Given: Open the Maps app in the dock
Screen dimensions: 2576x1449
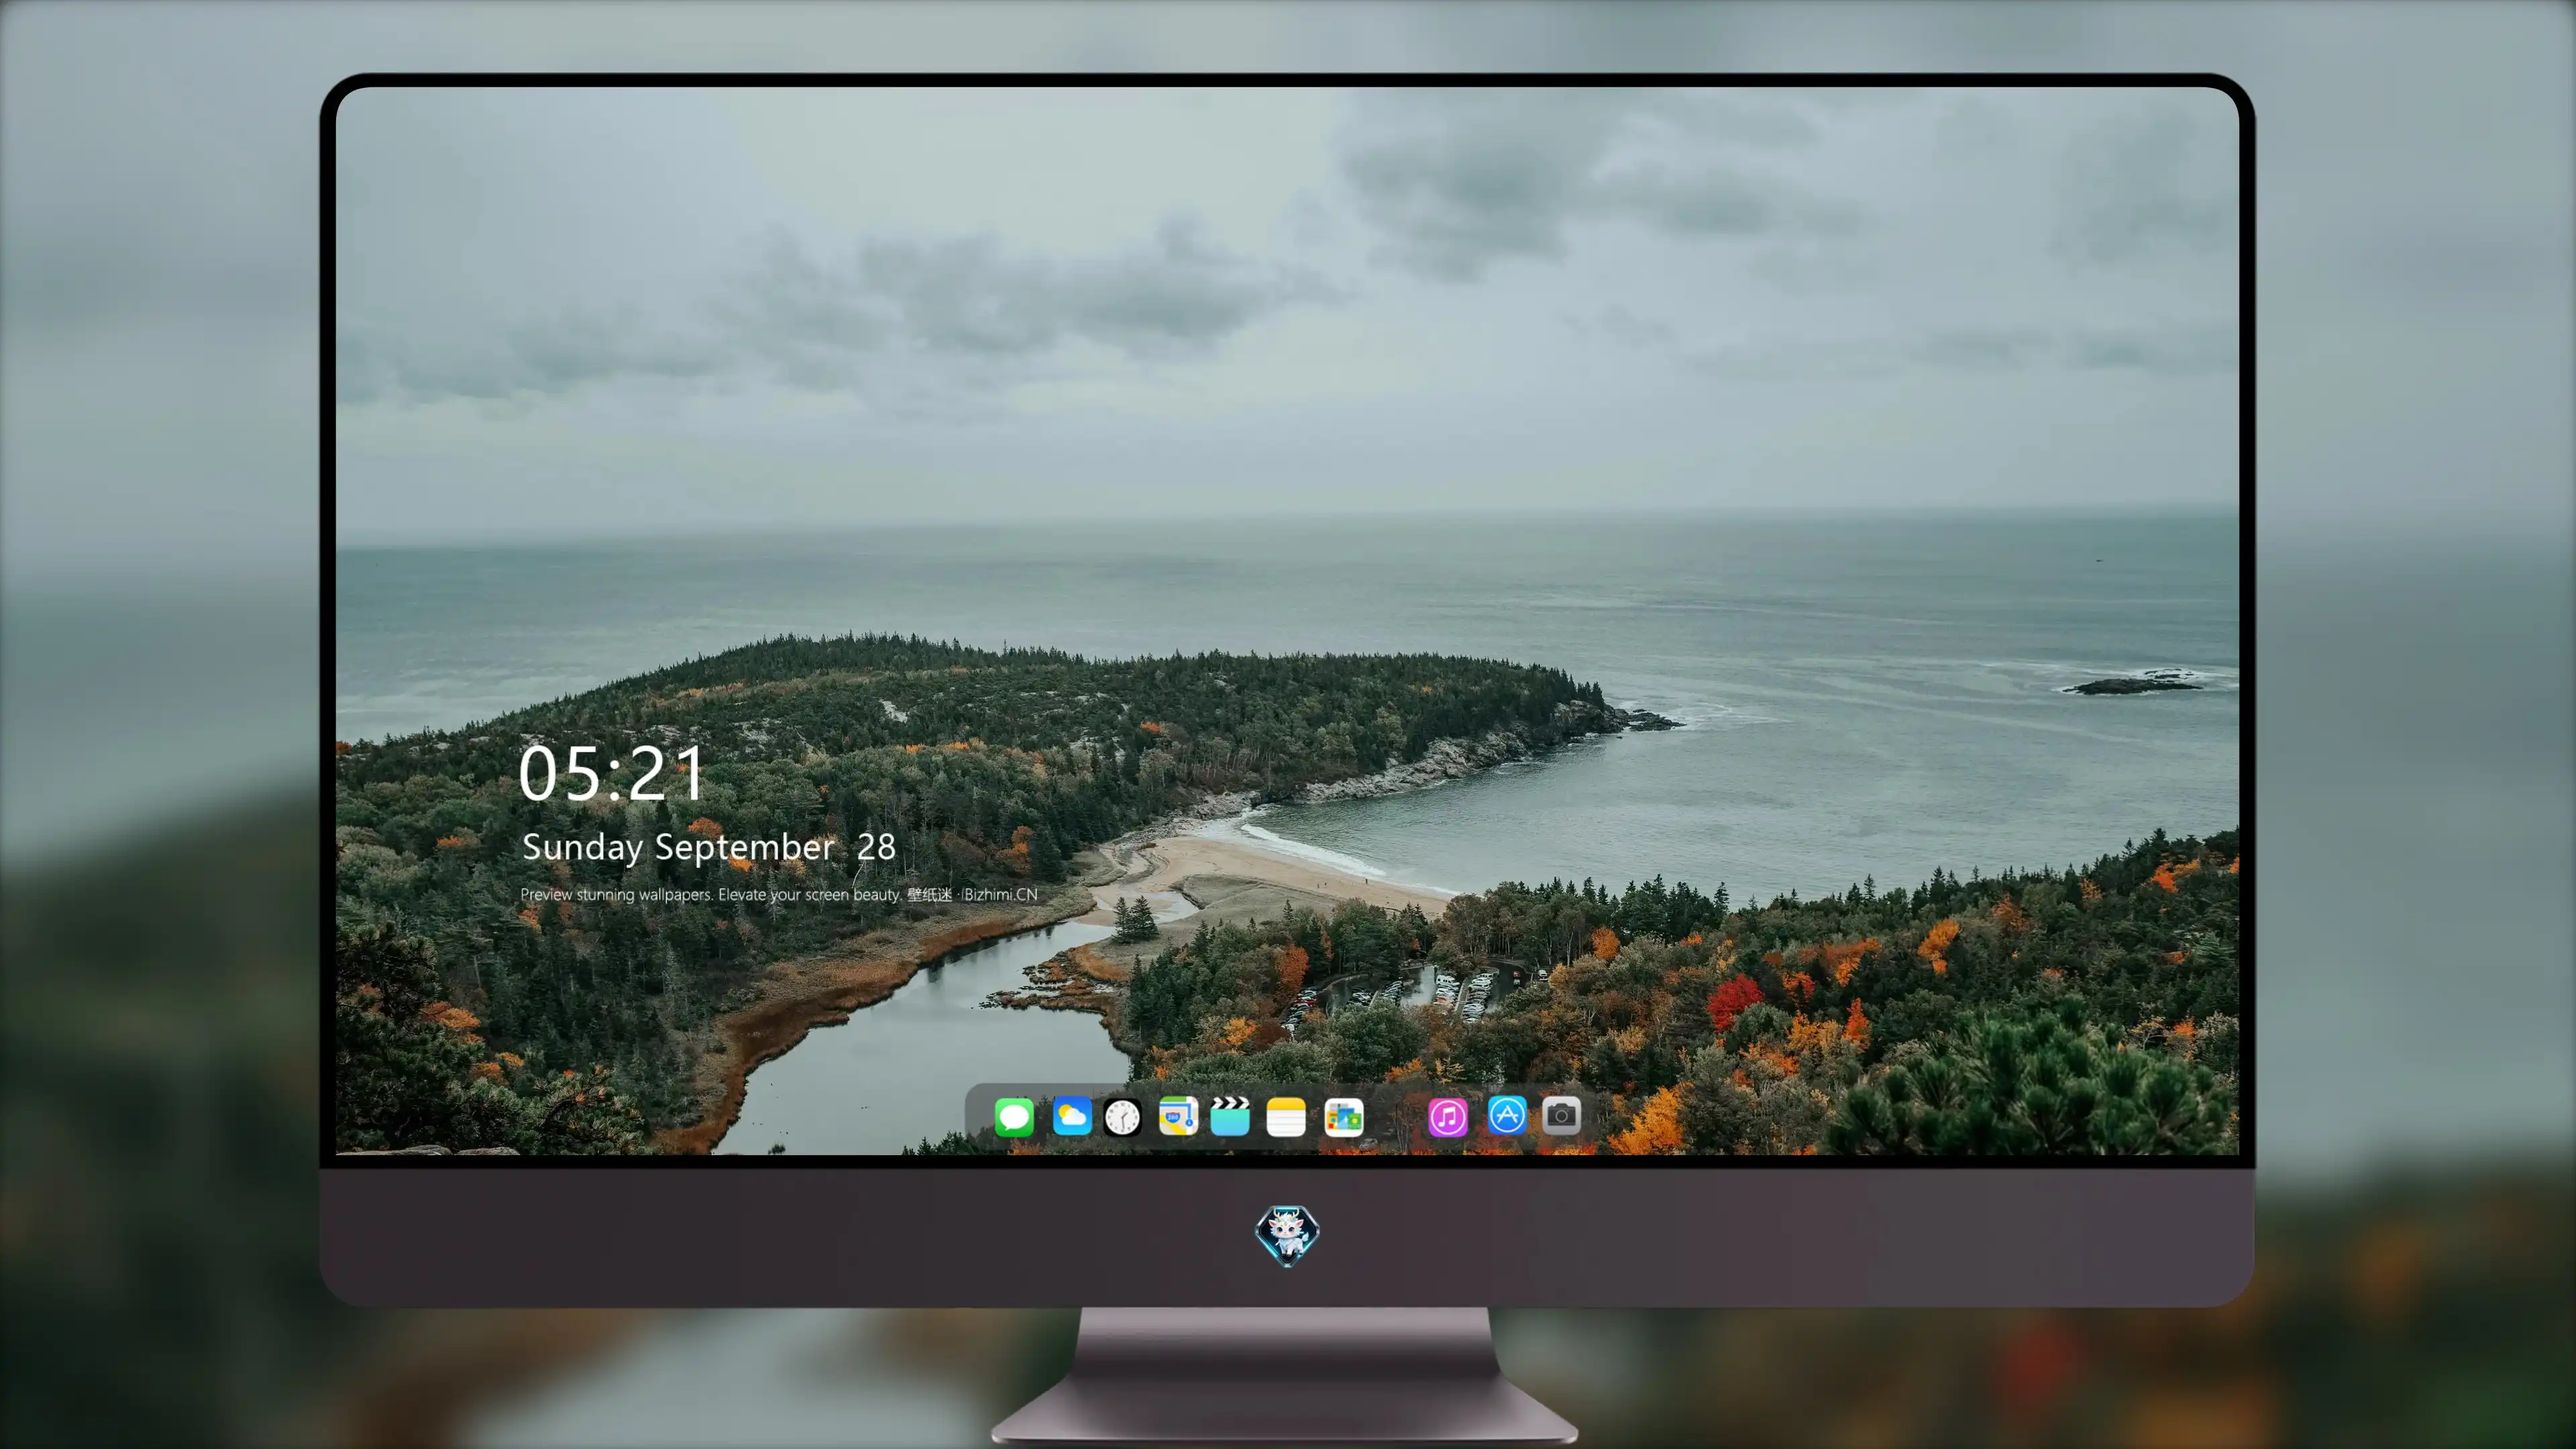Looking at the screenshot, I should click(x=1178, y=1116).
